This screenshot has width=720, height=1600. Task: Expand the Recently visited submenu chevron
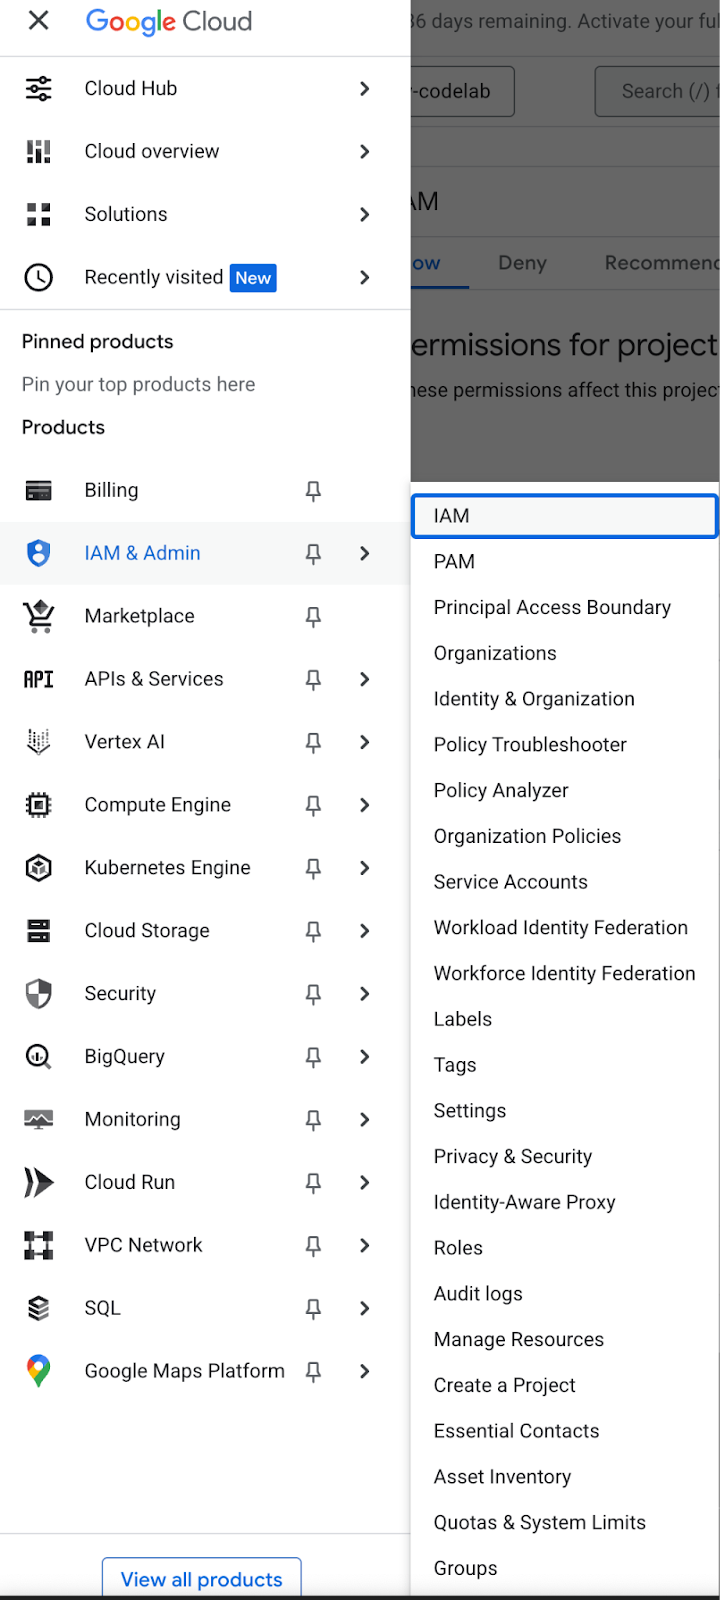tap(365, 278)
